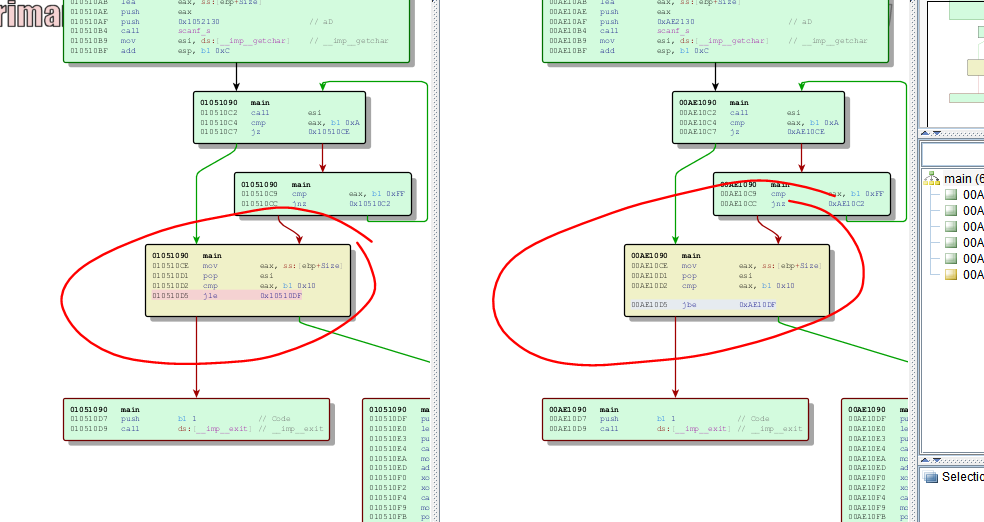
Task: Click the first green basic block icon under main
Action: [951, 194]
